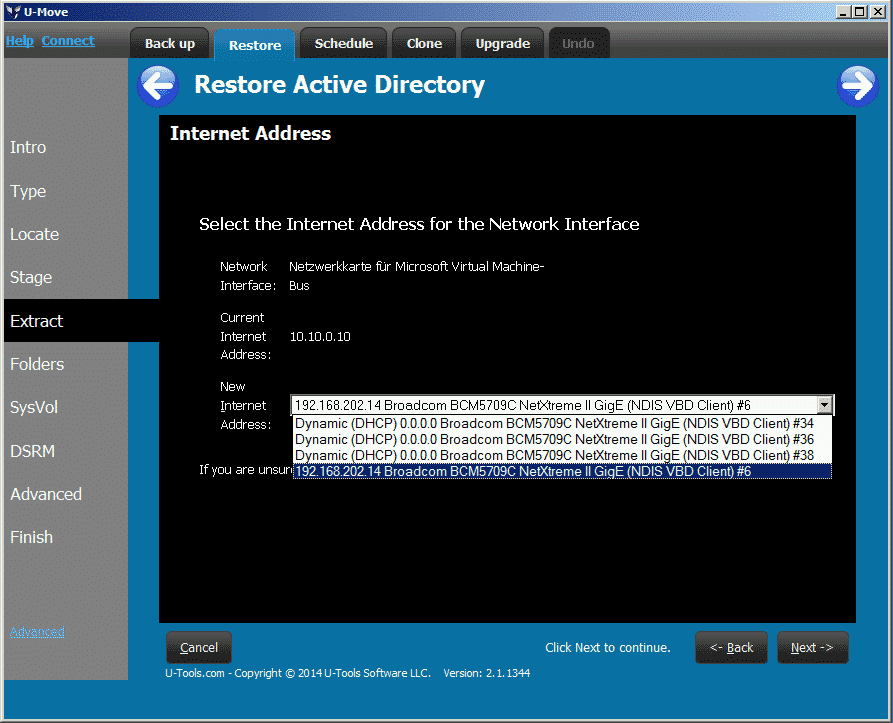893x723 pixels.
Task: Click the blue forward arrow icon
Action: pyautogui.click(x=858, y=86)
